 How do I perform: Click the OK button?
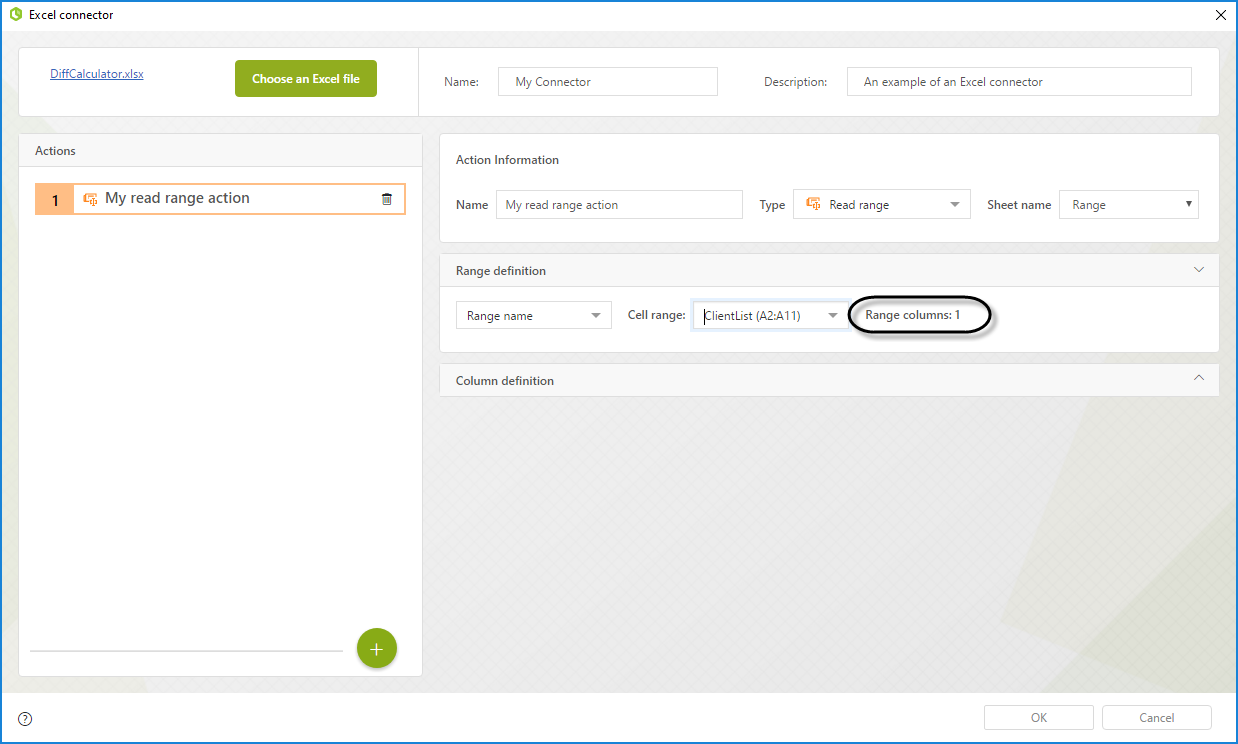[1038, 717]
